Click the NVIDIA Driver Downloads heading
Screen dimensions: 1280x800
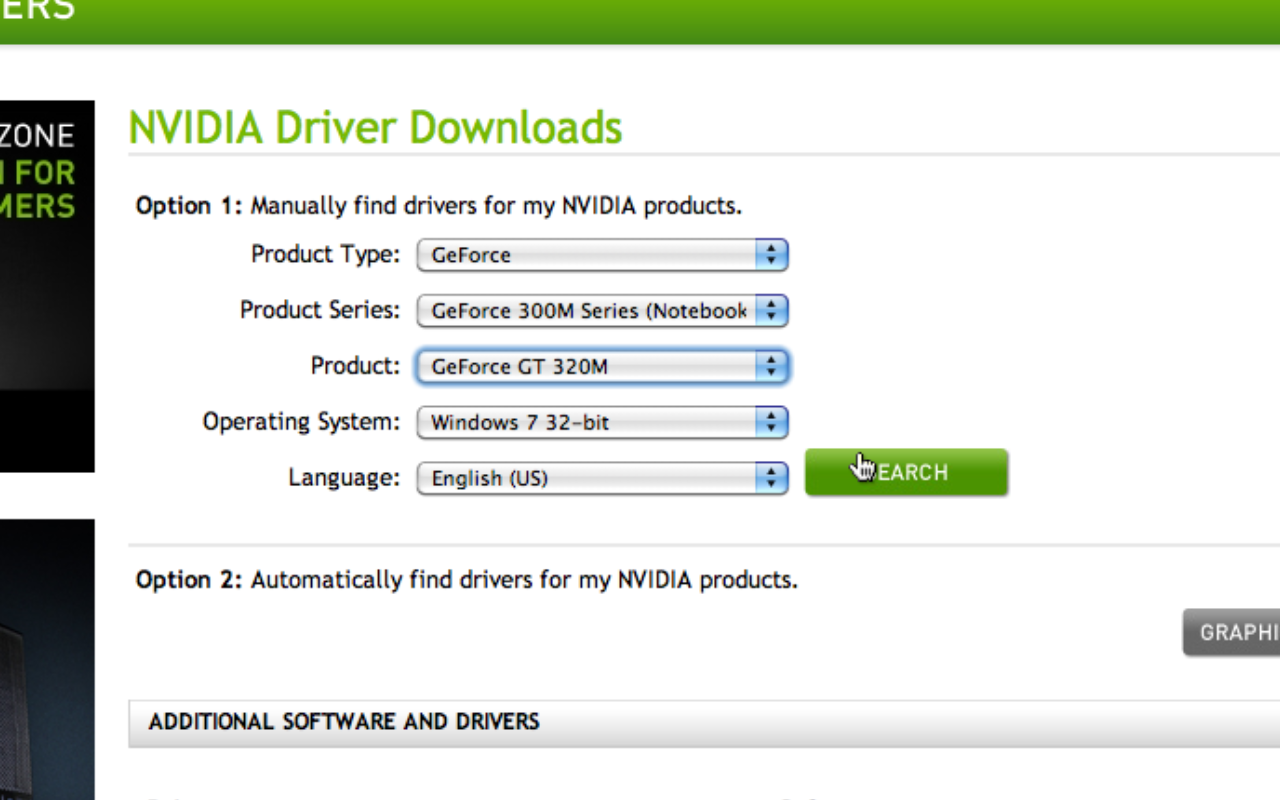[375, 128]
